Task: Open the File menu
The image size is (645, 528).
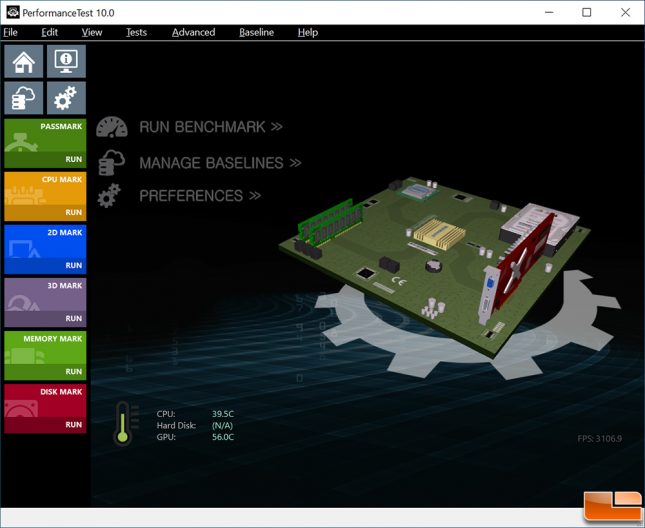Action: tap(10, 32)
